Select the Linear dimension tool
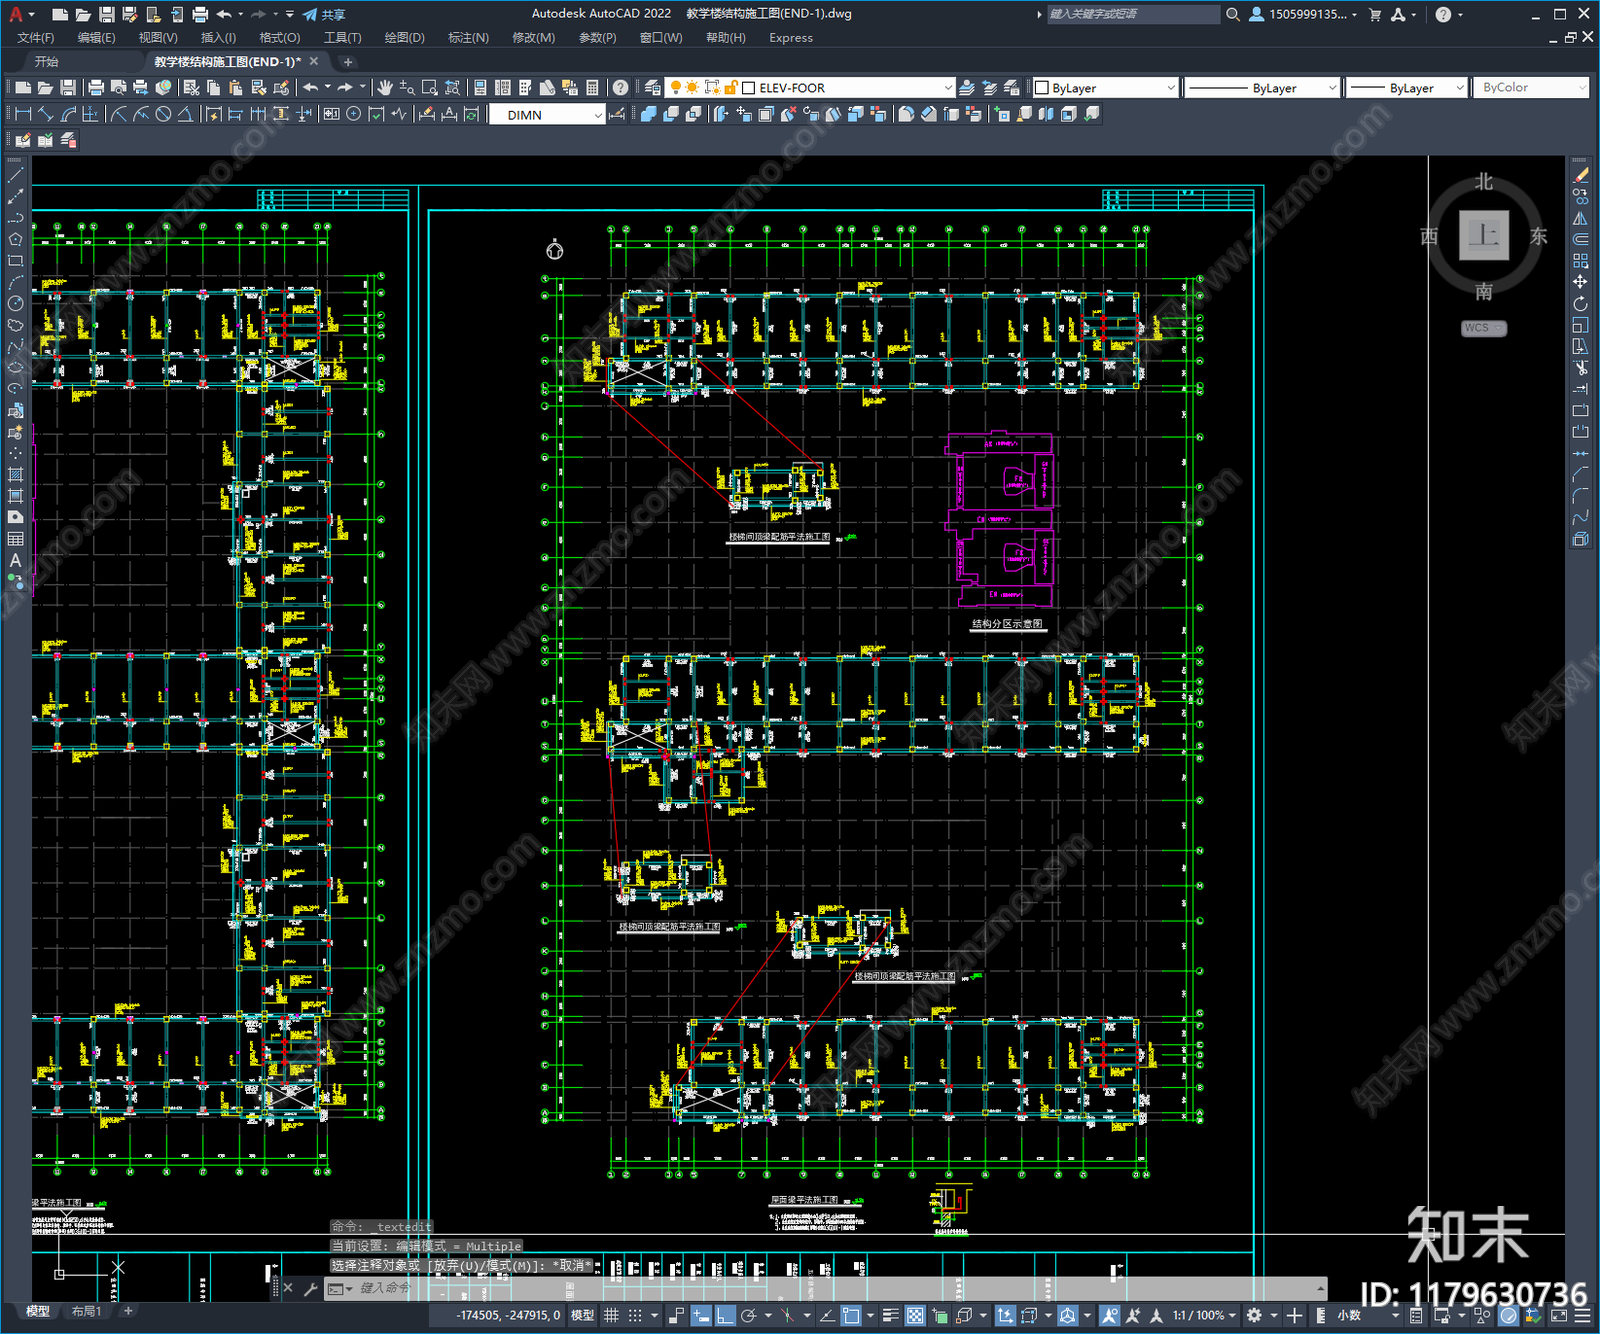The height and width of the screenshot is (1334, 1600). click(x=24, y=114)
